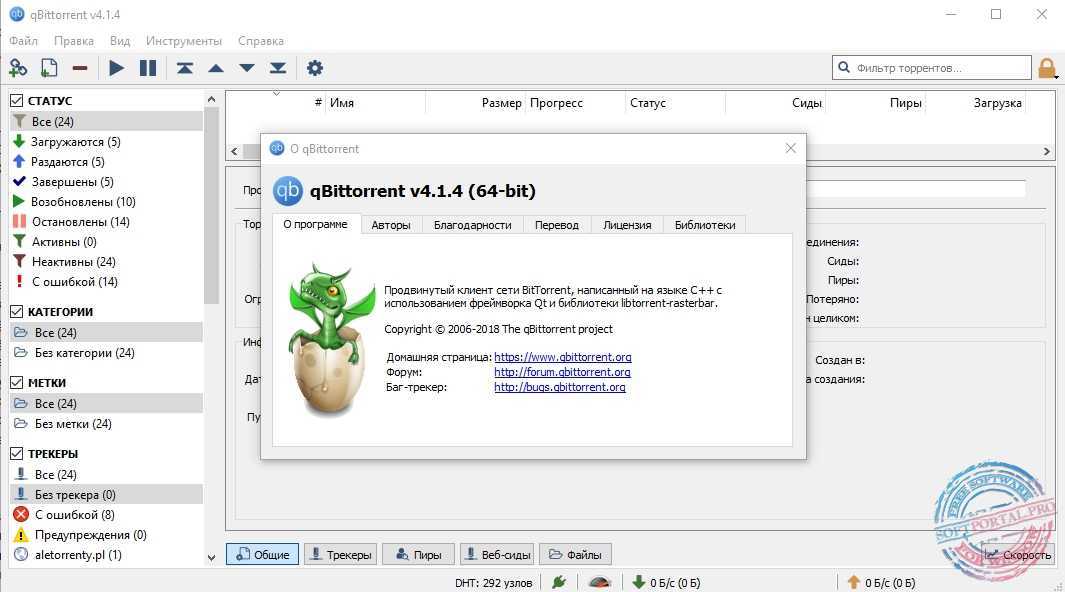Click the orange upload speed arrow
Screen dimensions: 1065x592
coord(854,582)
